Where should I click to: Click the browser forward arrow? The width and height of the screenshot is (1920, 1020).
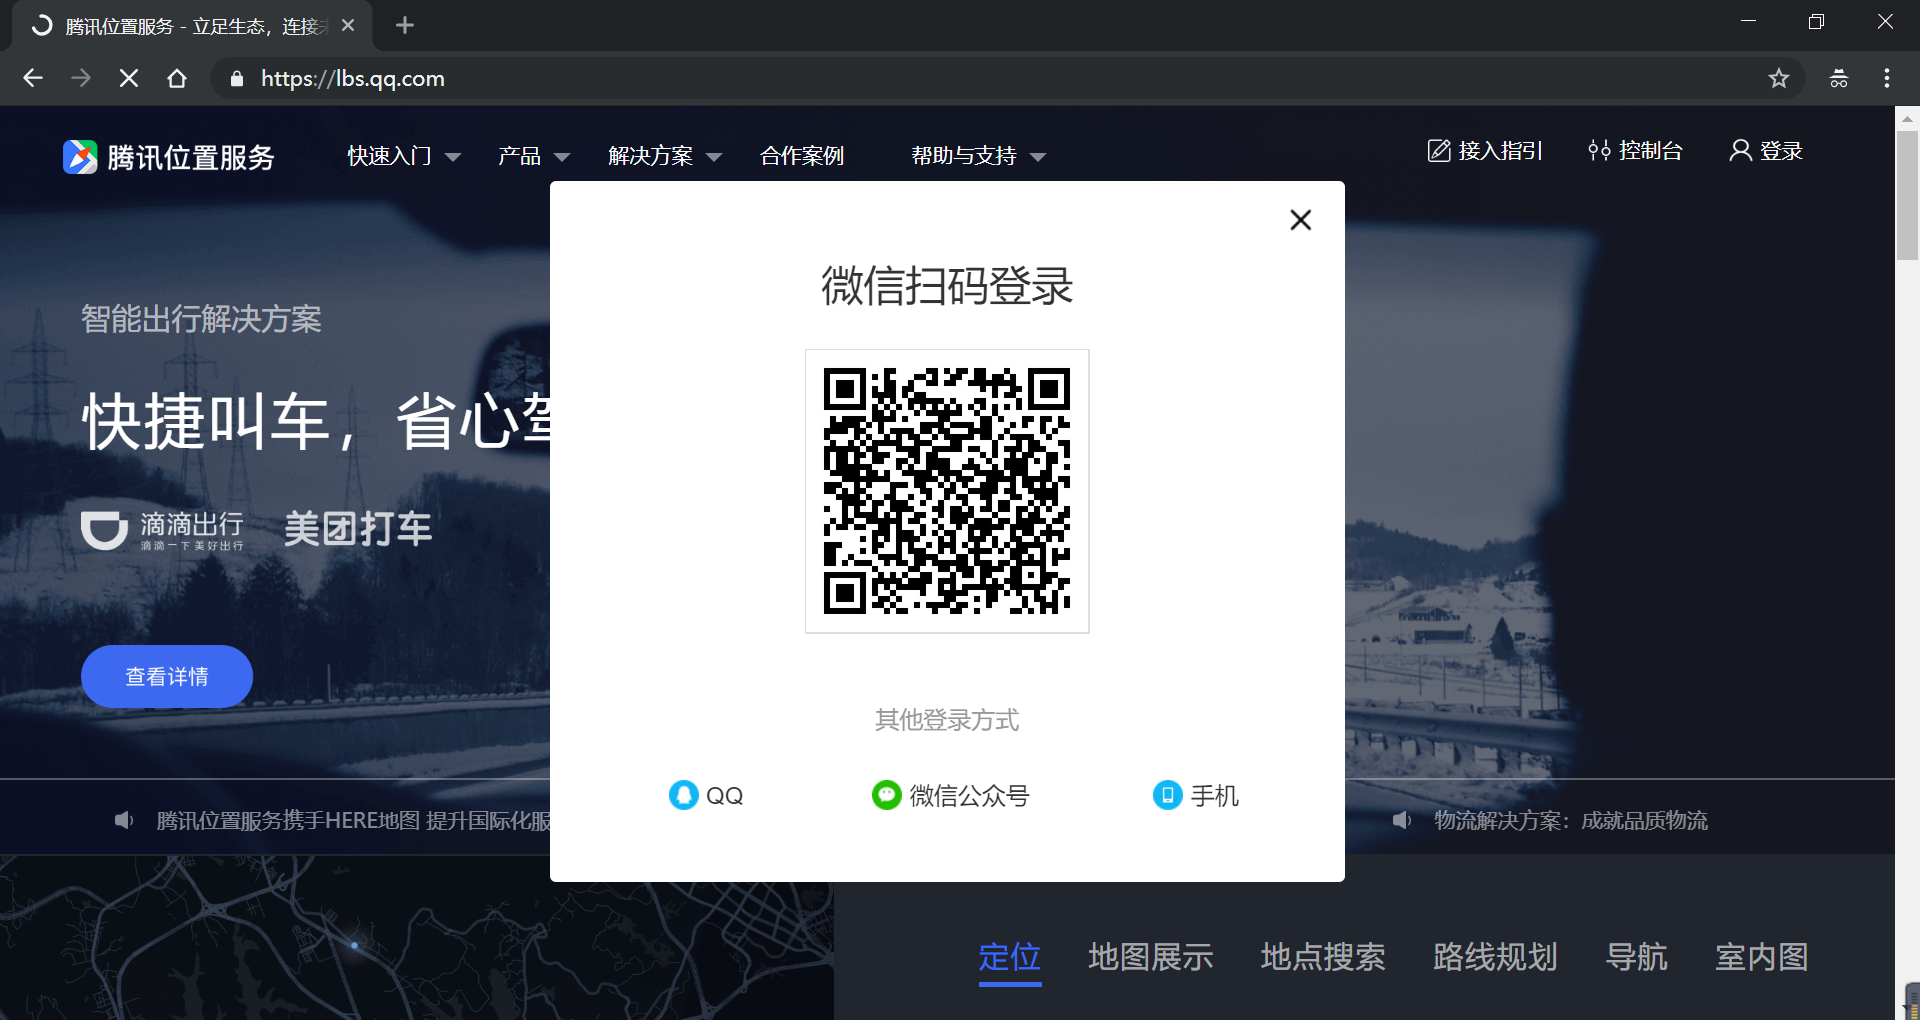[x=81, y=78]
